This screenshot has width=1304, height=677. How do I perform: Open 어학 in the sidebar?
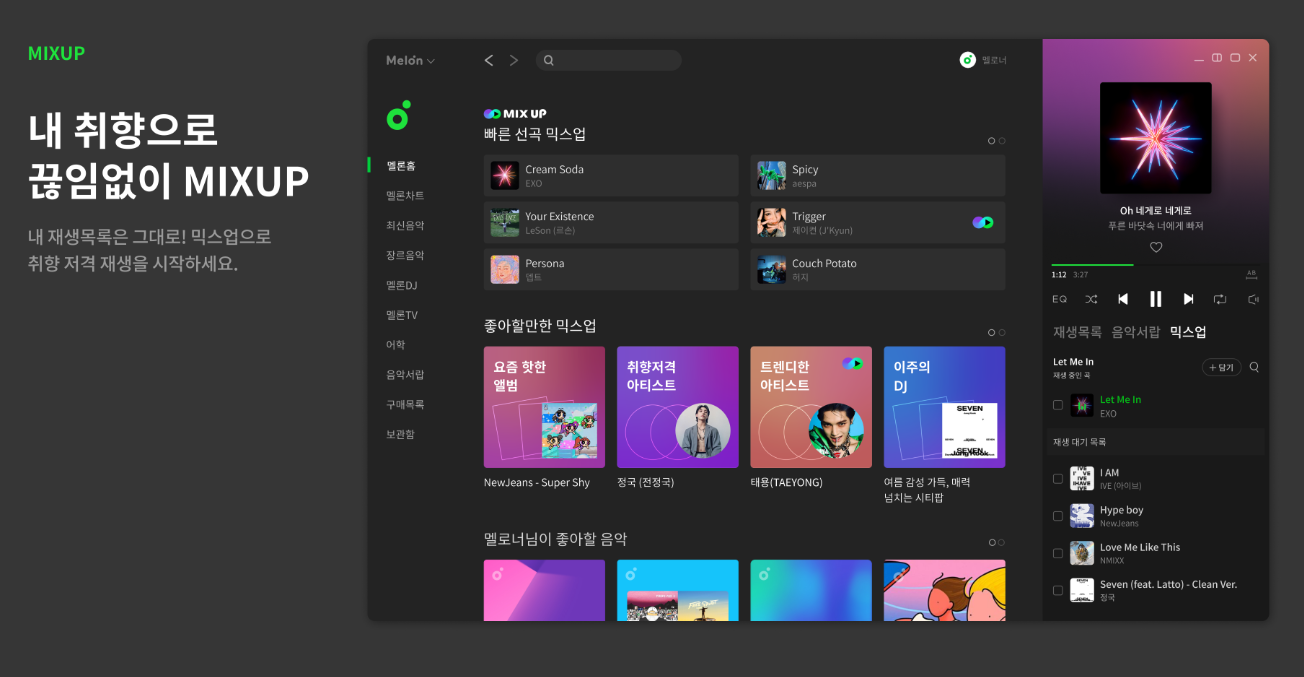point(396,344)
